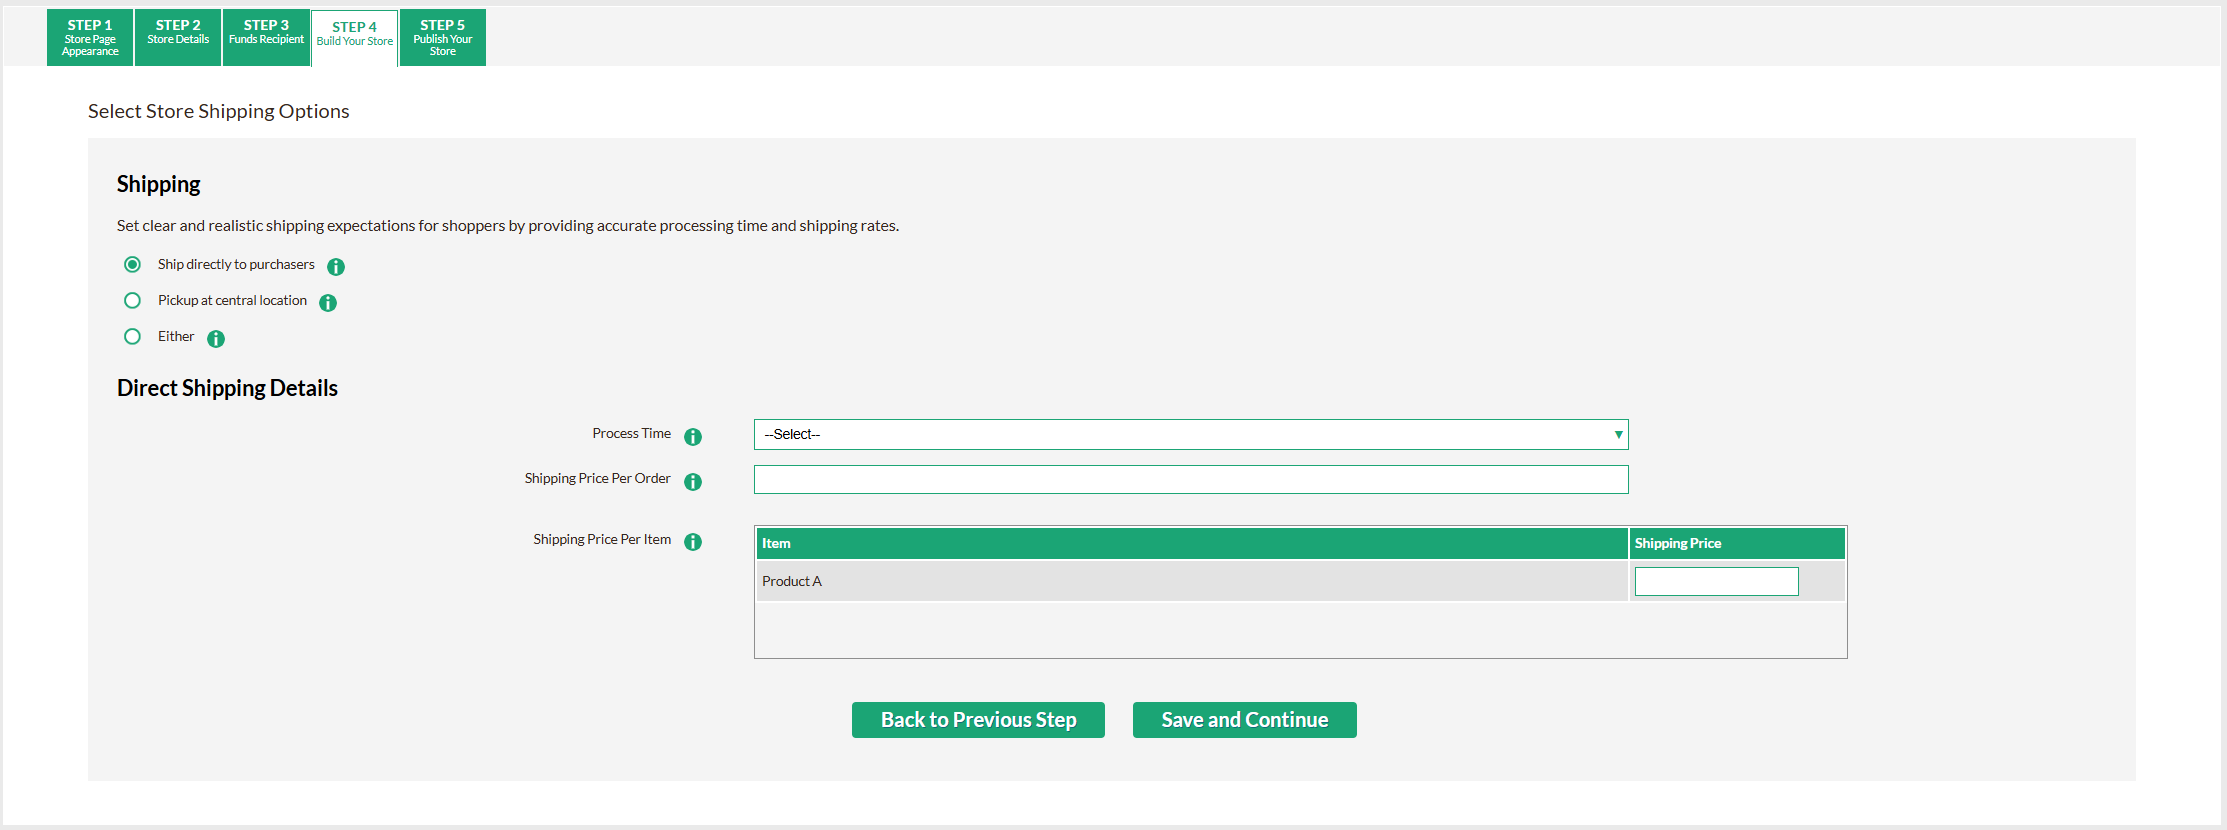Click info icon beside the Either option
This screenshot has width=2227, height=830.
(x=216, y=339)
